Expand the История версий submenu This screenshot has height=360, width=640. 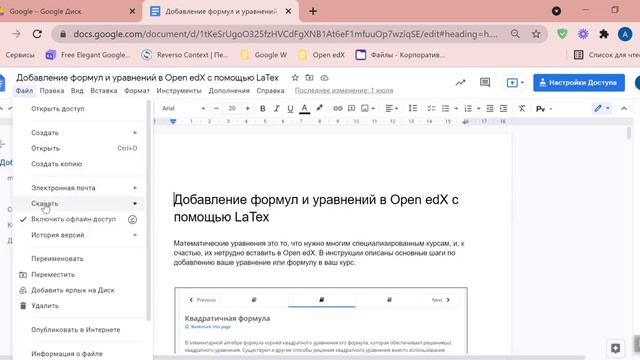click(x=80, y=235)
